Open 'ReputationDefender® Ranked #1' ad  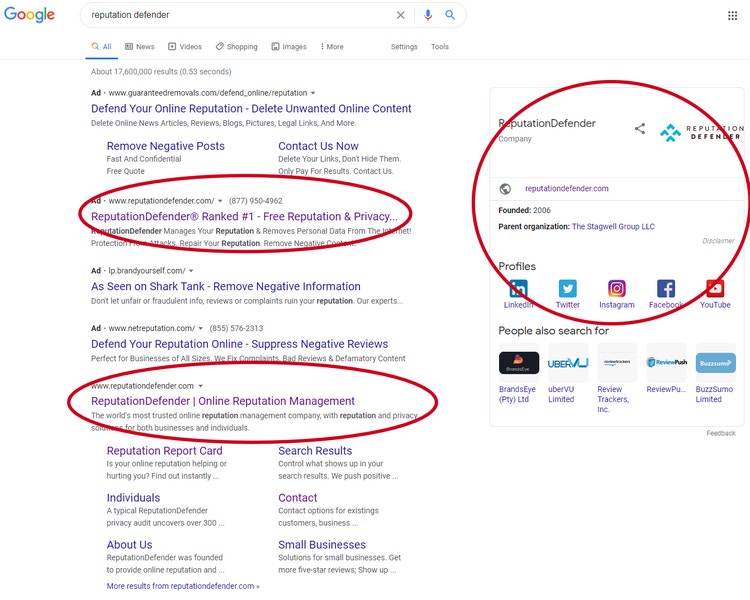point(244,216)
